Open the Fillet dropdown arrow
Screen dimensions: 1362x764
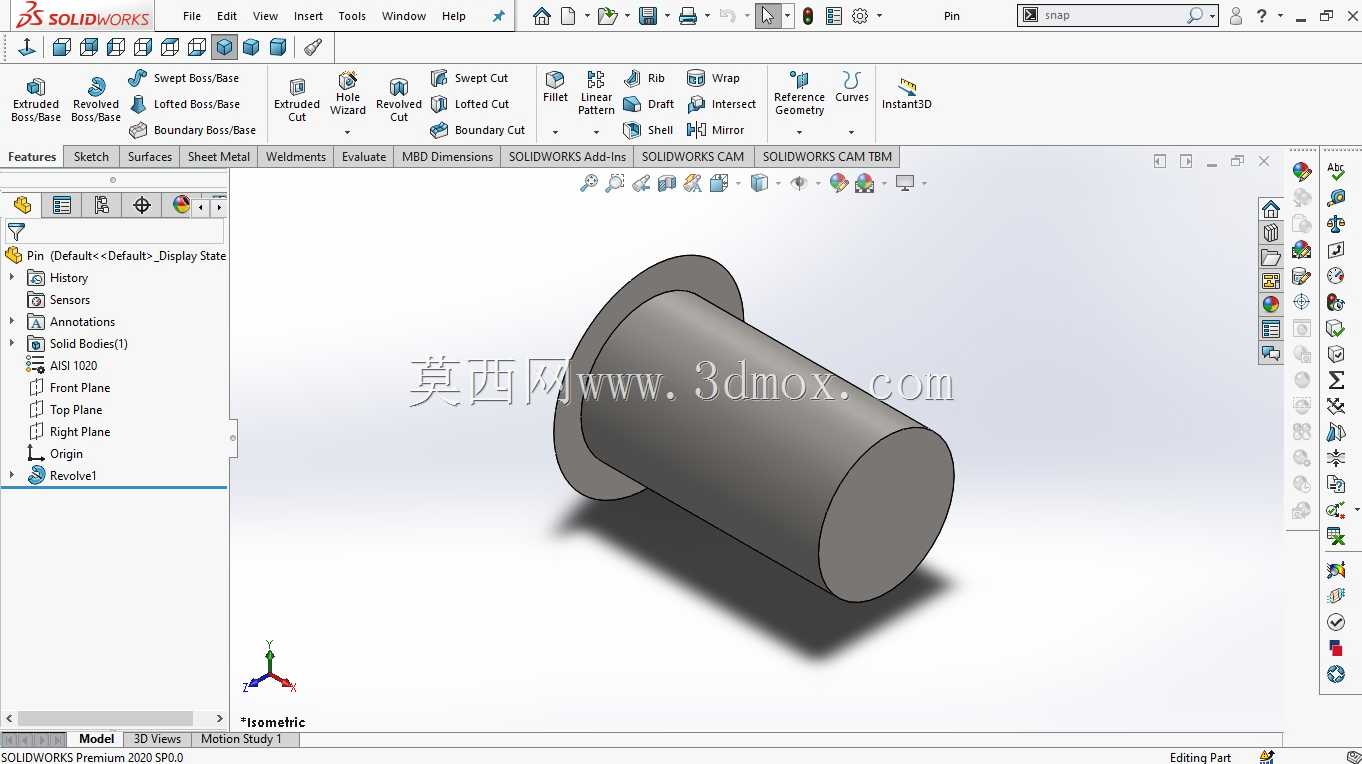555,132
